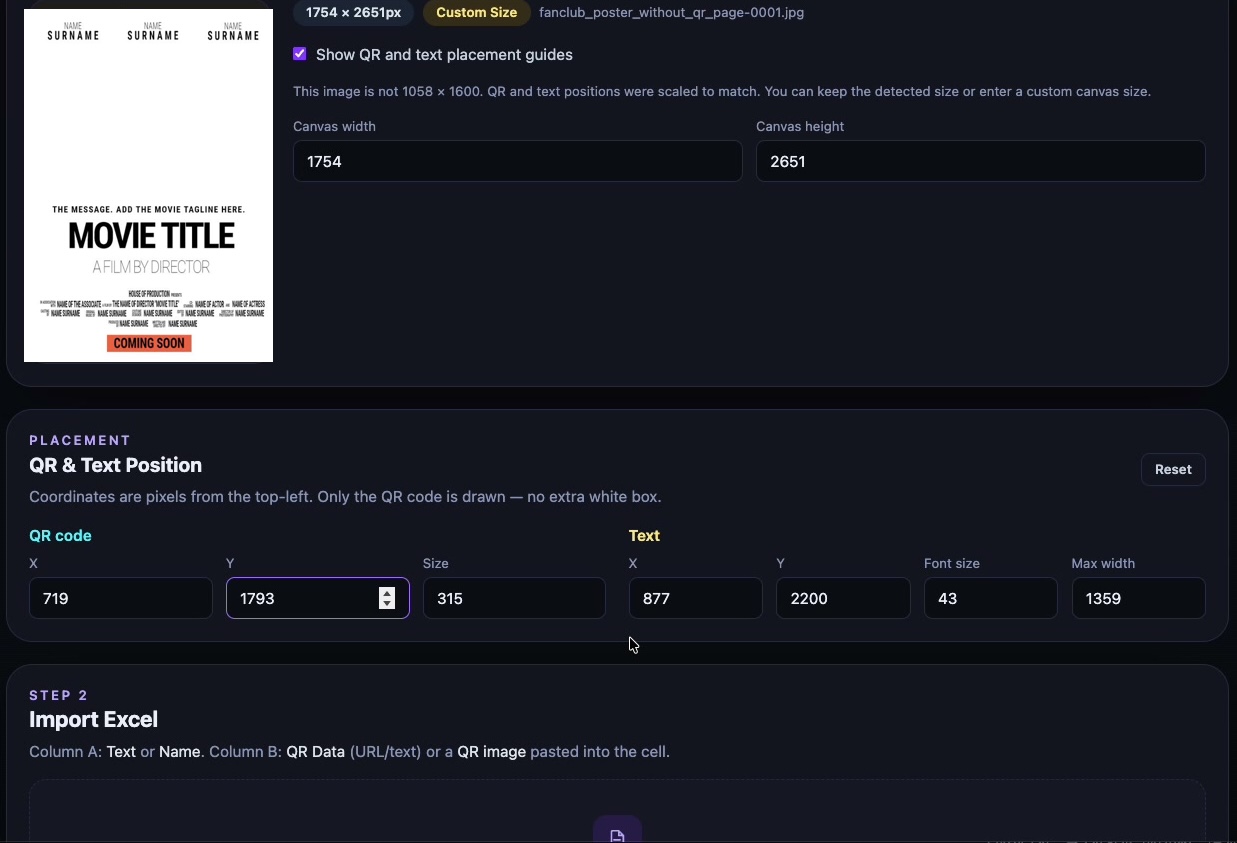Click the QR & Text Position heading

point(115,465)
